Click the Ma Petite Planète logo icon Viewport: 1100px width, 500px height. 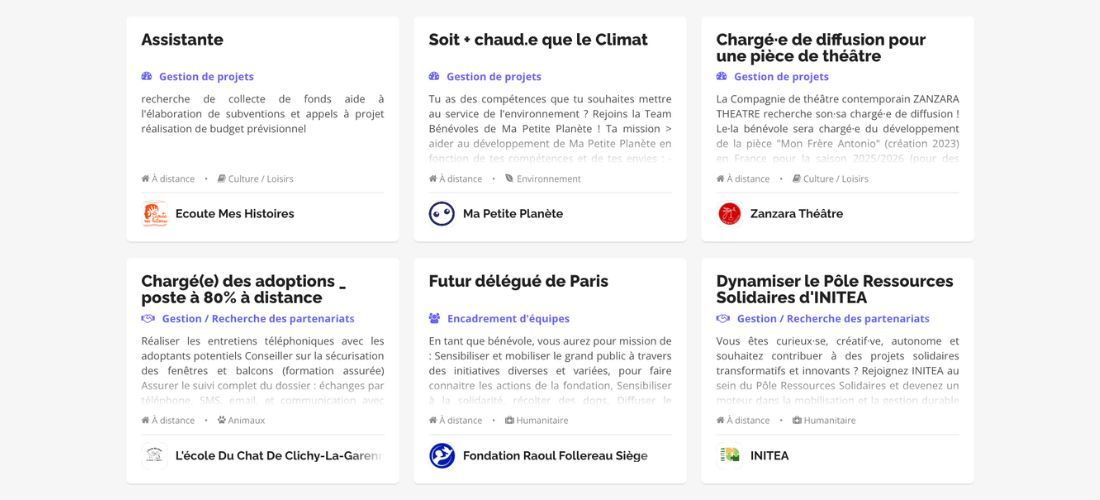click(x=442, y=214)
